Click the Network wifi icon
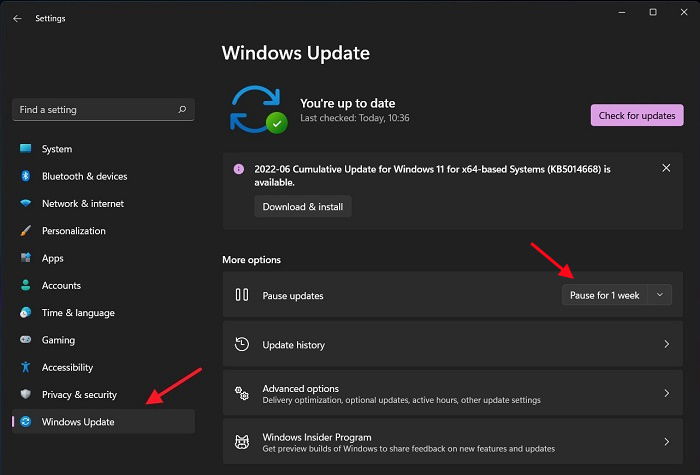The height and width of the screenshot is (475, 700). point(25,203)
